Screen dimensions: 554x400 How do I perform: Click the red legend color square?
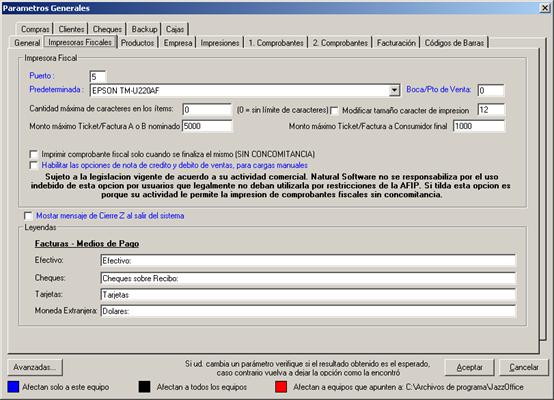coord(281,387)
